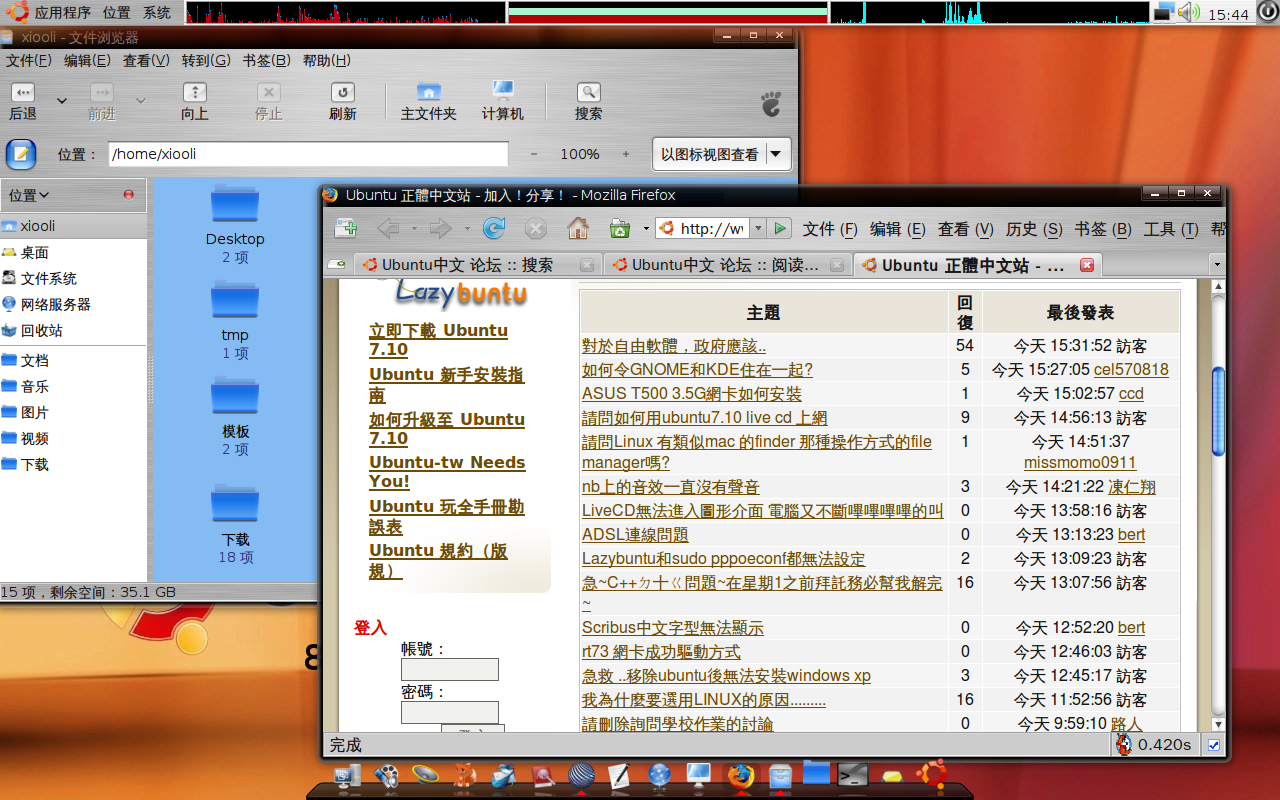Click zoom in plus in file browser
Image resolution: width=1280 pixels, height=800 pixels.
coord(626,154)
